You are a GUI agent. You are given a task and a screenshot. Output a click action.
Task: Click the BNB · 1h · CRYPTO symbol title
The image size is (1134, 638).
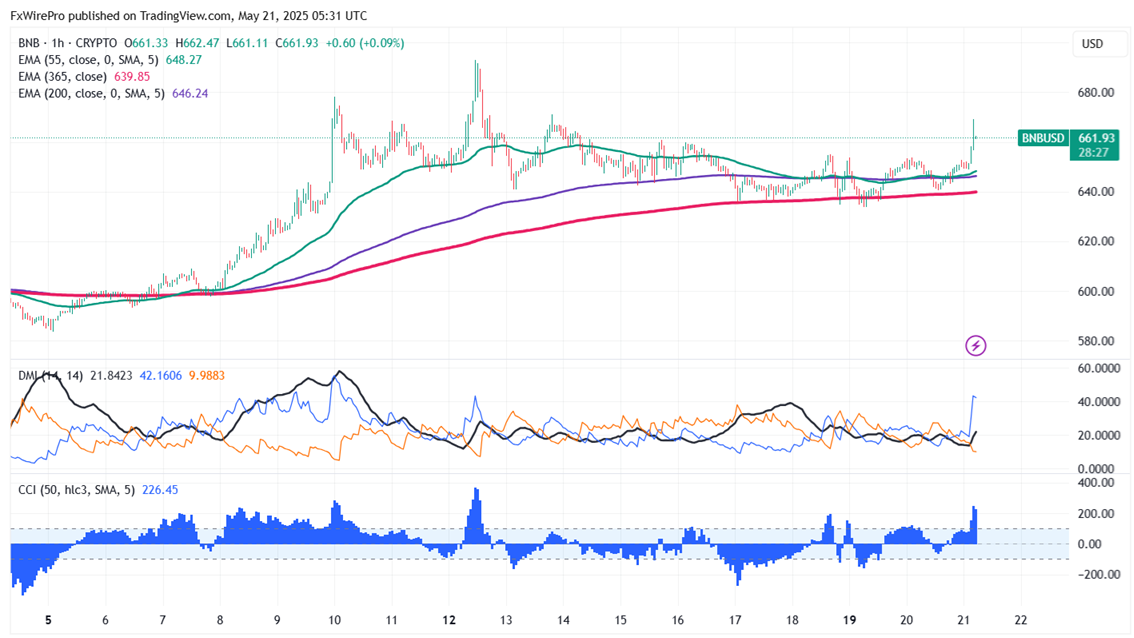[x=67, y=43]
